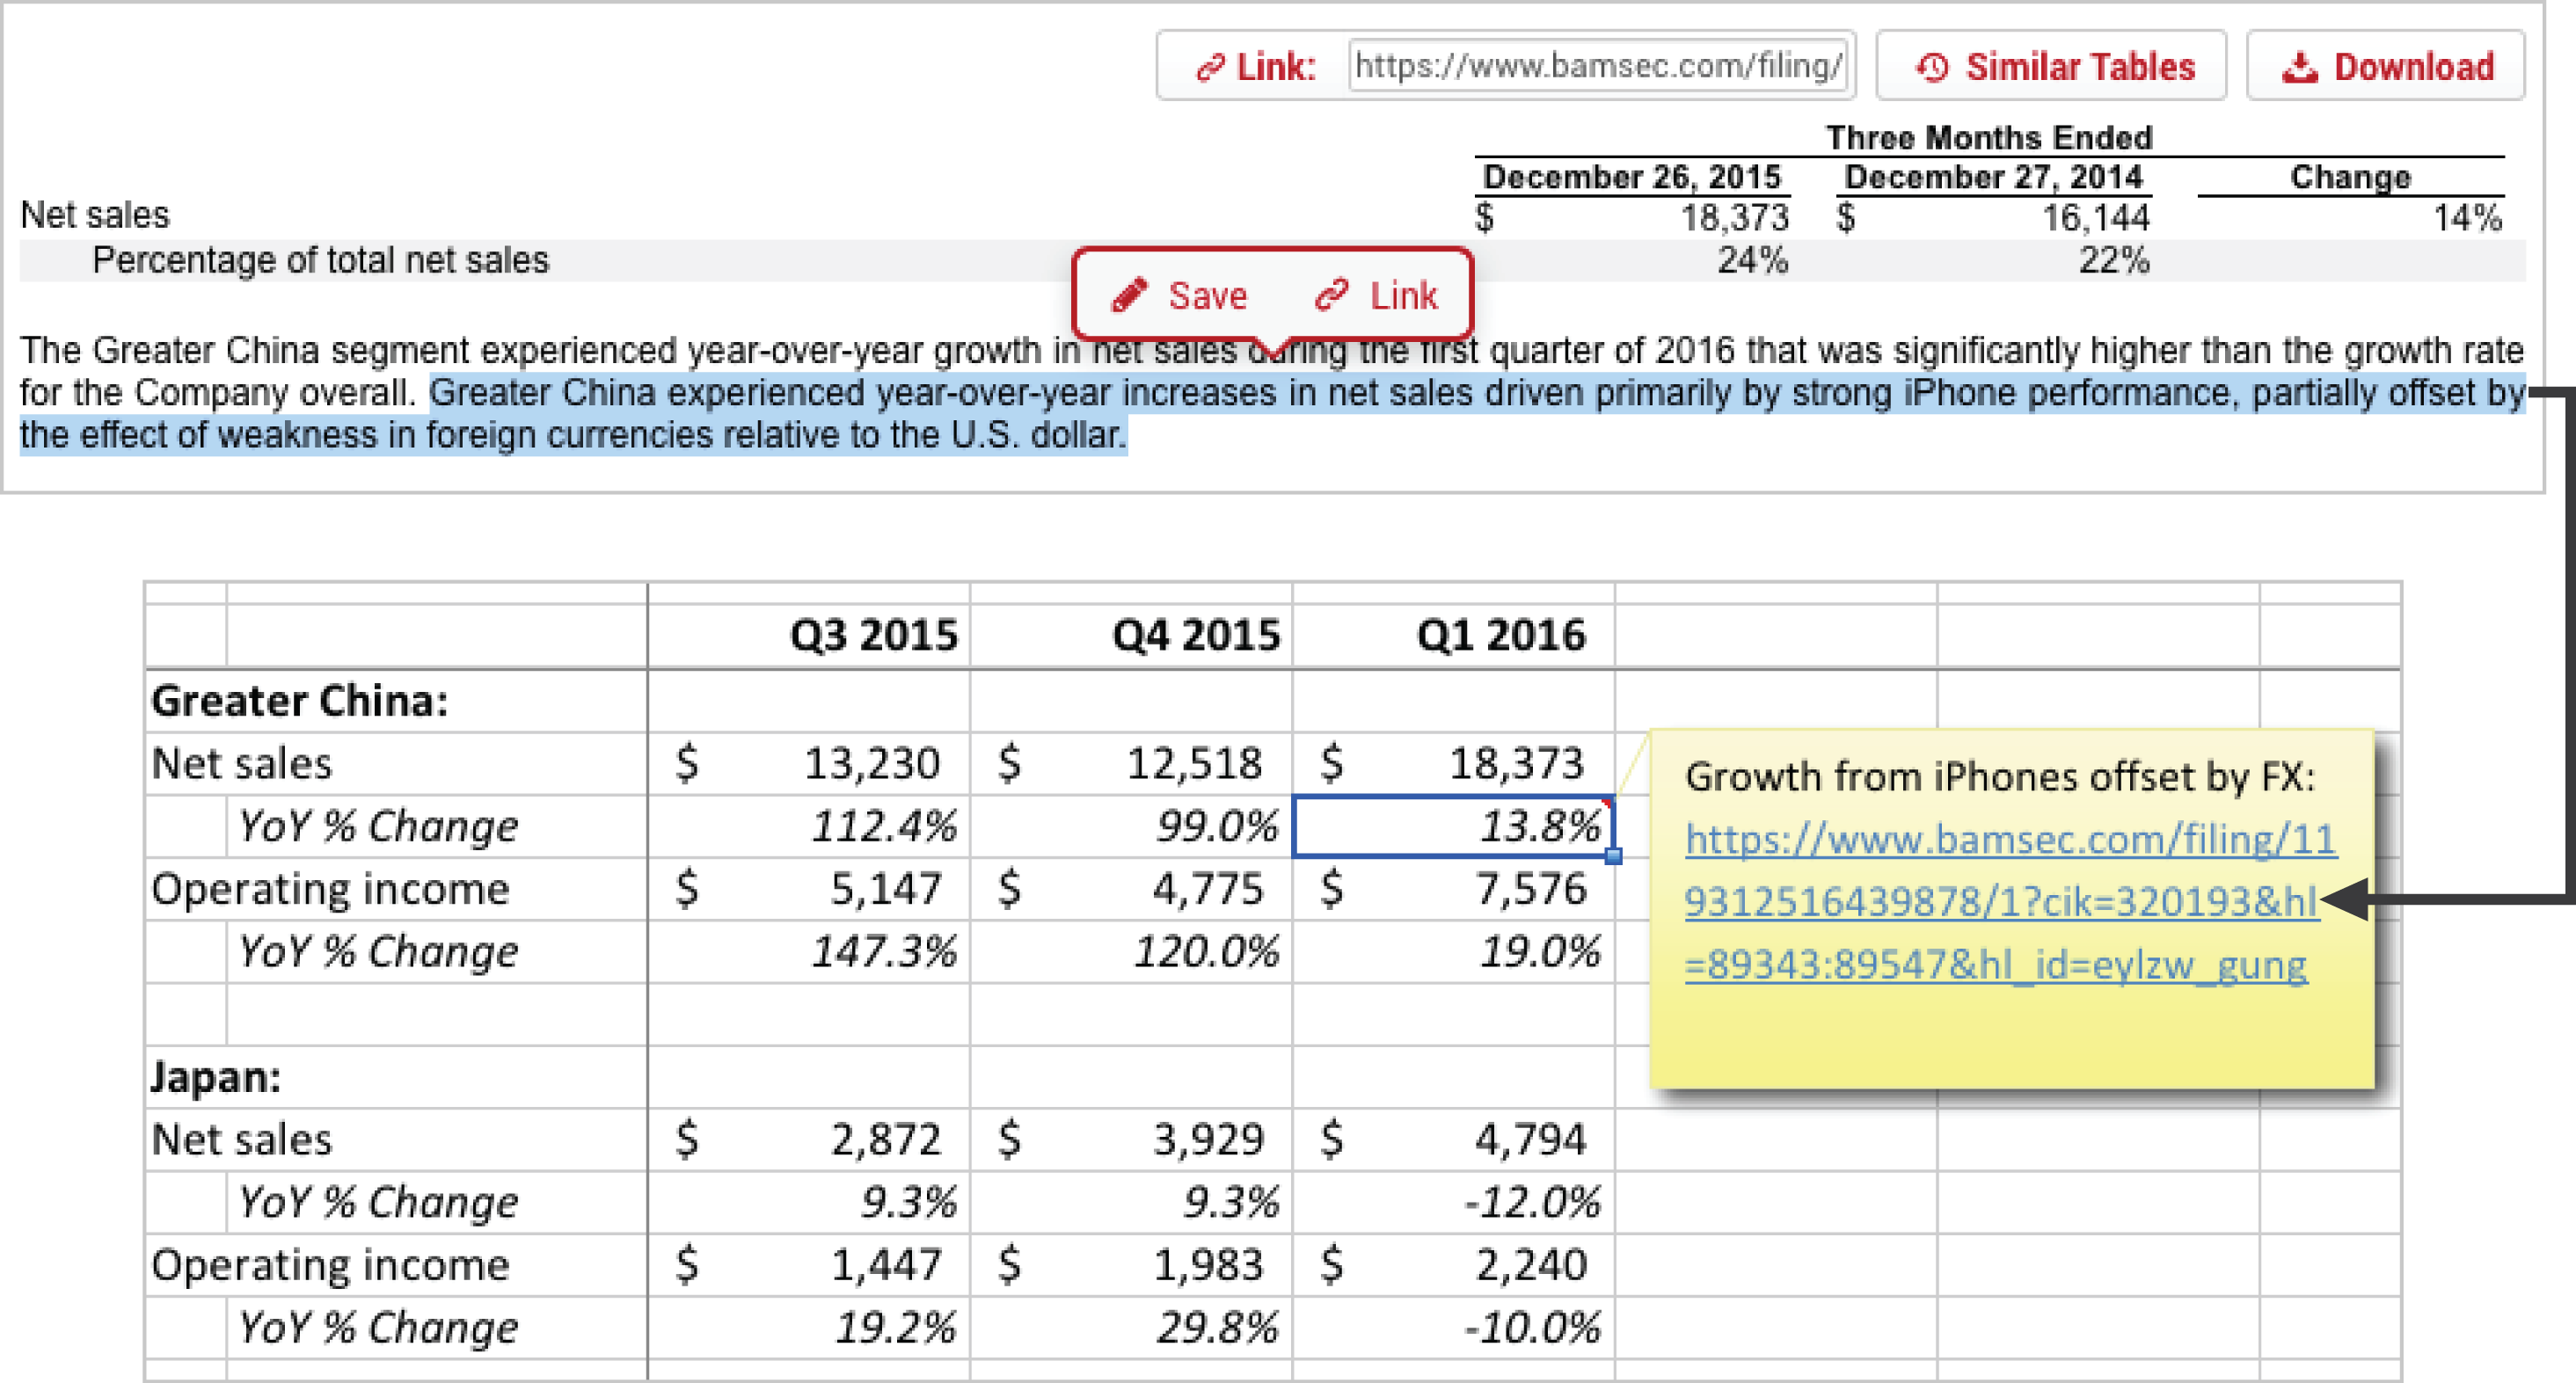
Task: Open Similar Tables button
Action: point(2051,66)
